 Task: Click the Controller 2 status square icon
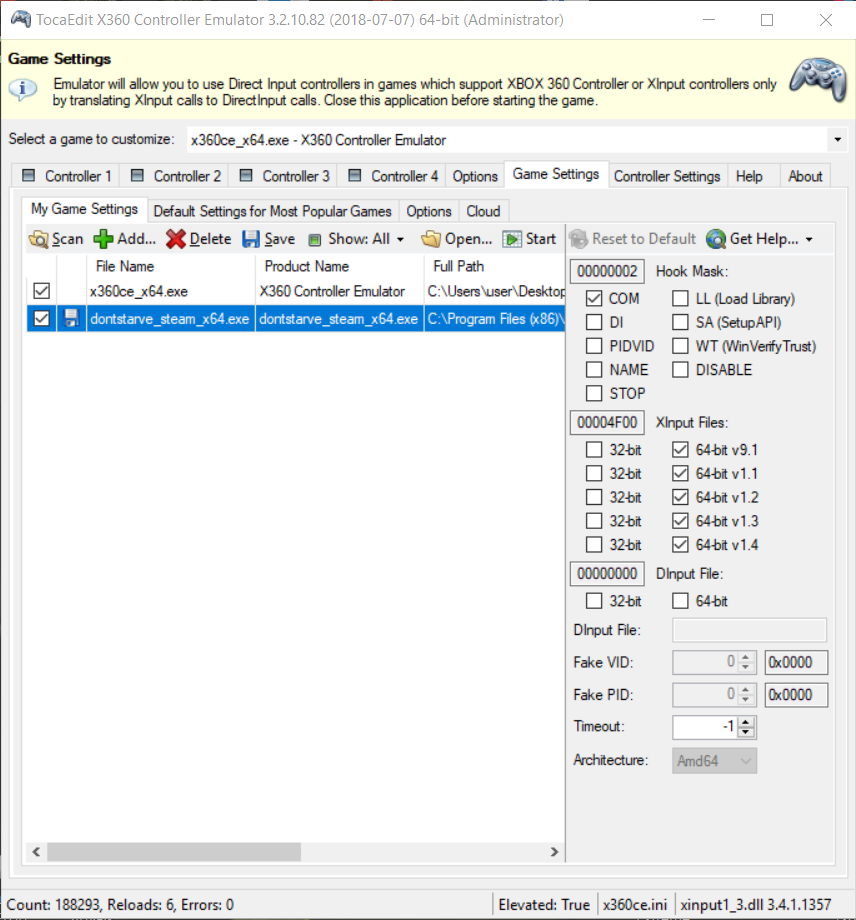tap(137, 175)
